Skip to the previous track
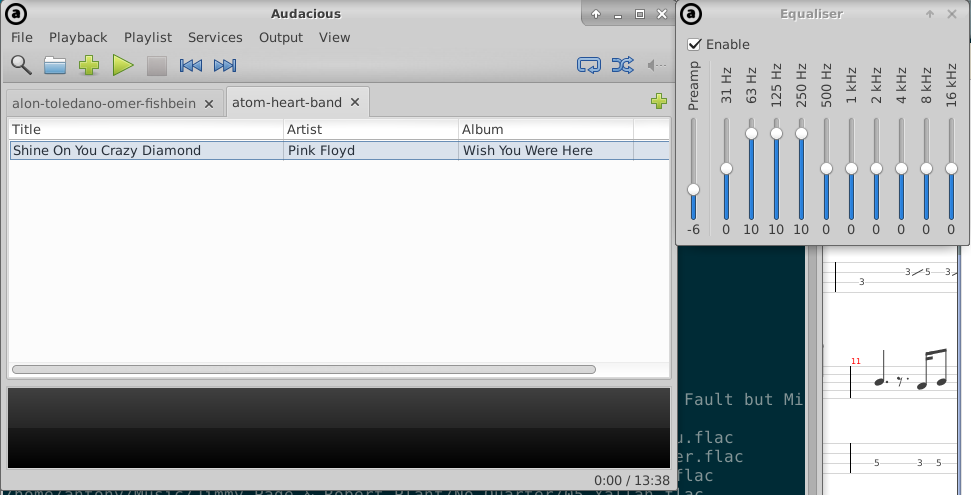 point(191,65)
